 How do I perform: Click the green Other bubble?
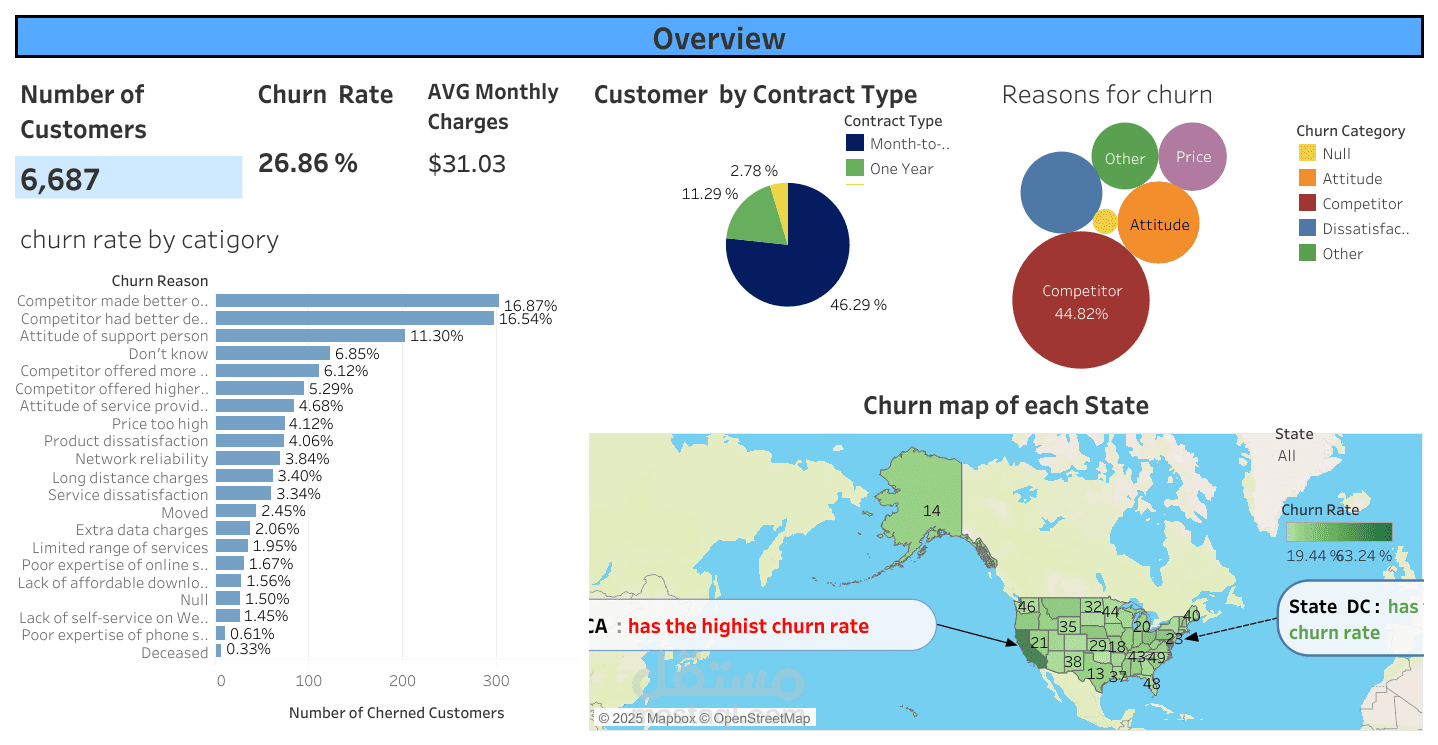tap(1125, 157)
